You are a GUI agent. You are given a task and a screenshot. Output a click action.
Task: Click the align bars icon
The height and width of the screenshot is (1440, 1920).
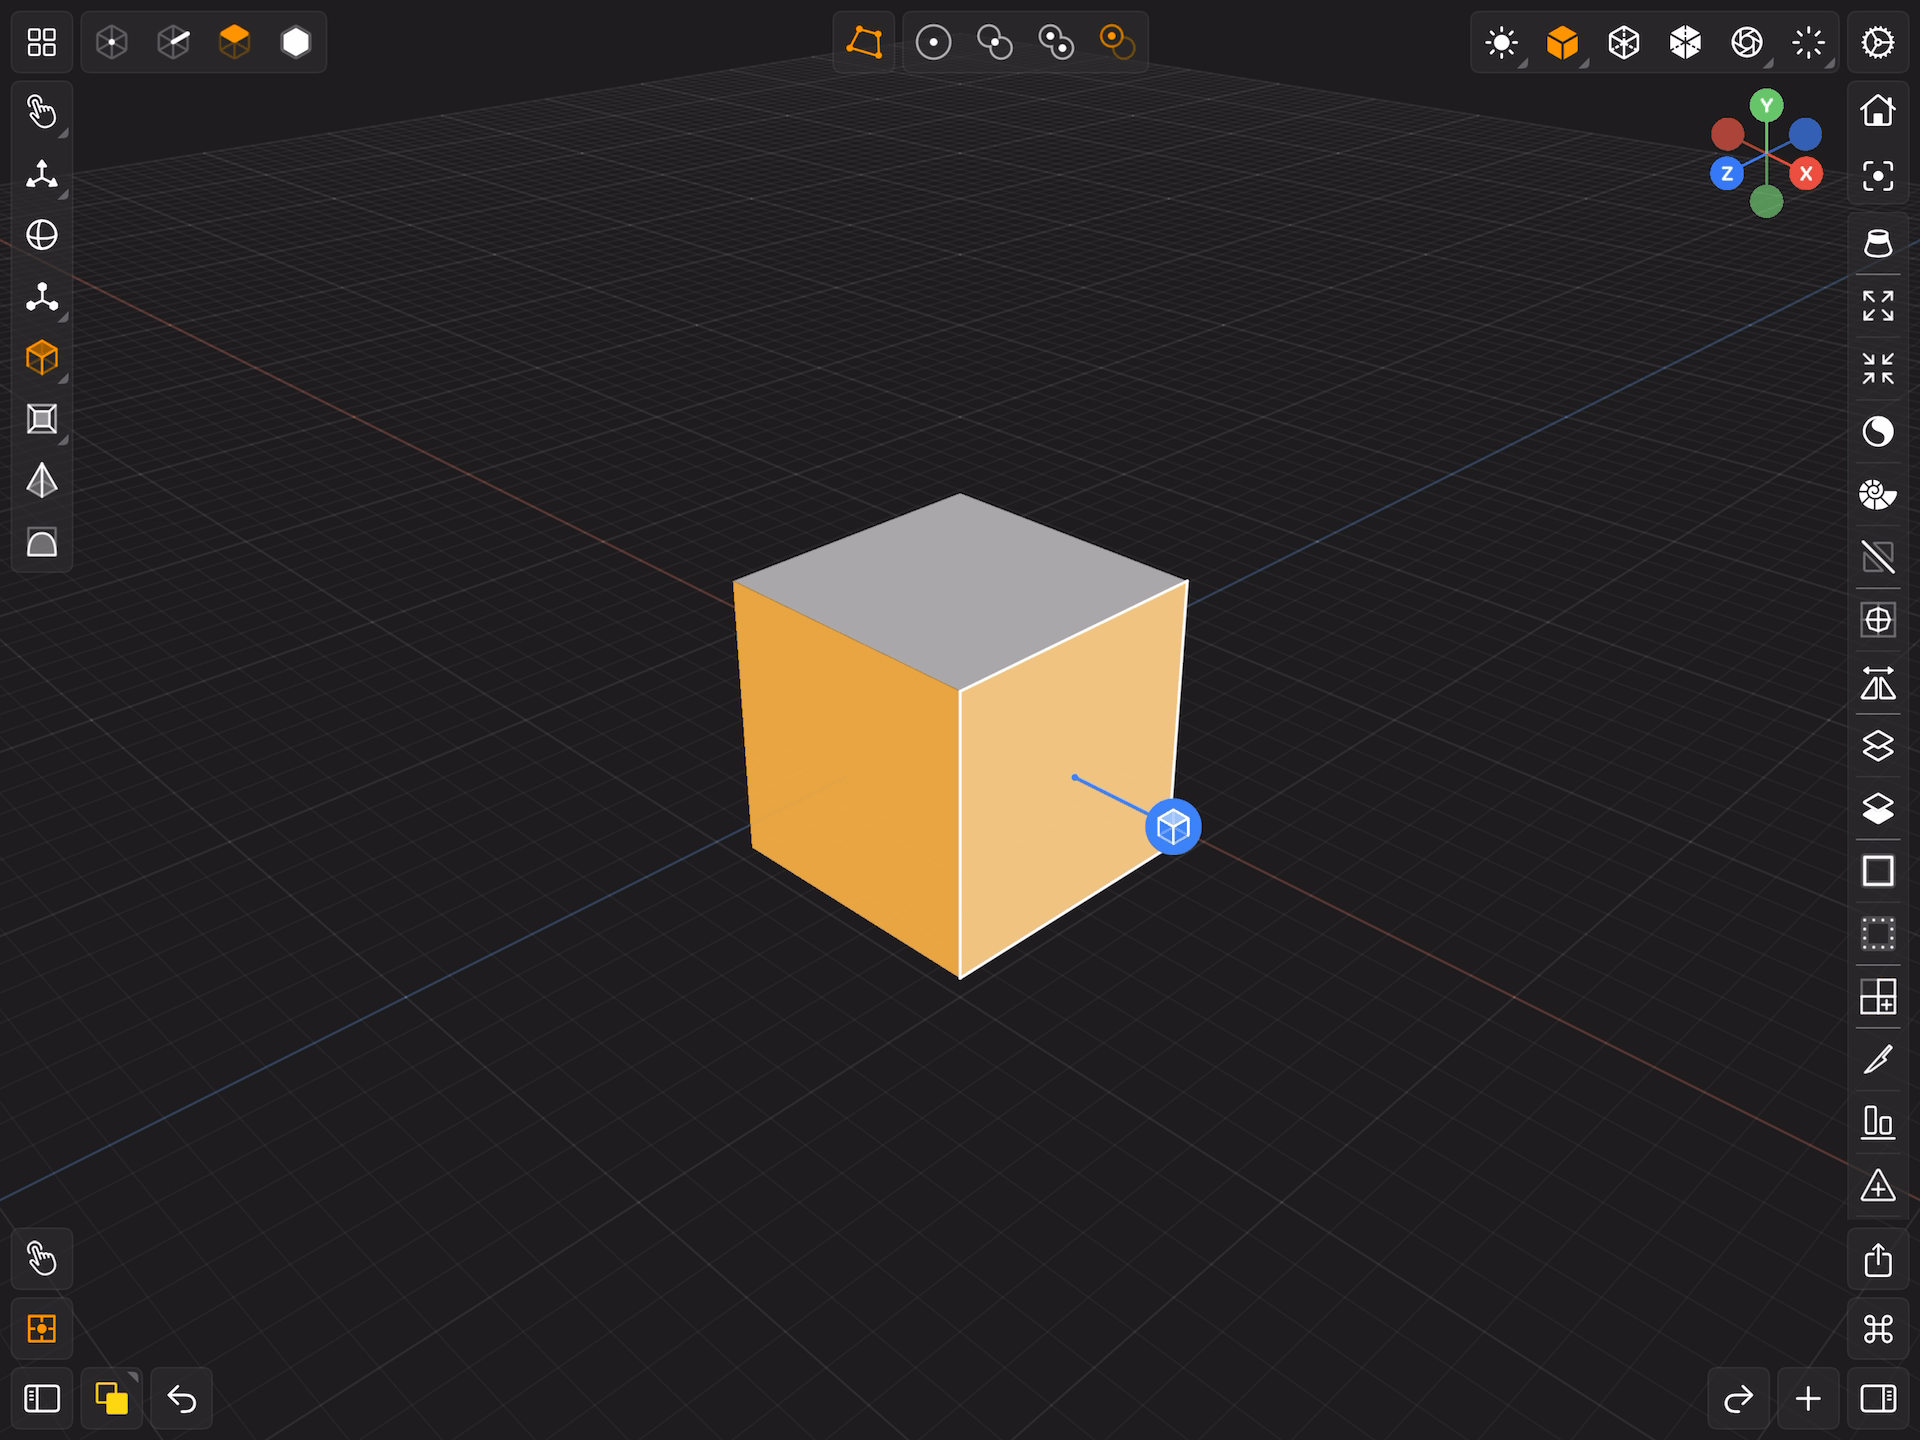pos(1878,1122)
